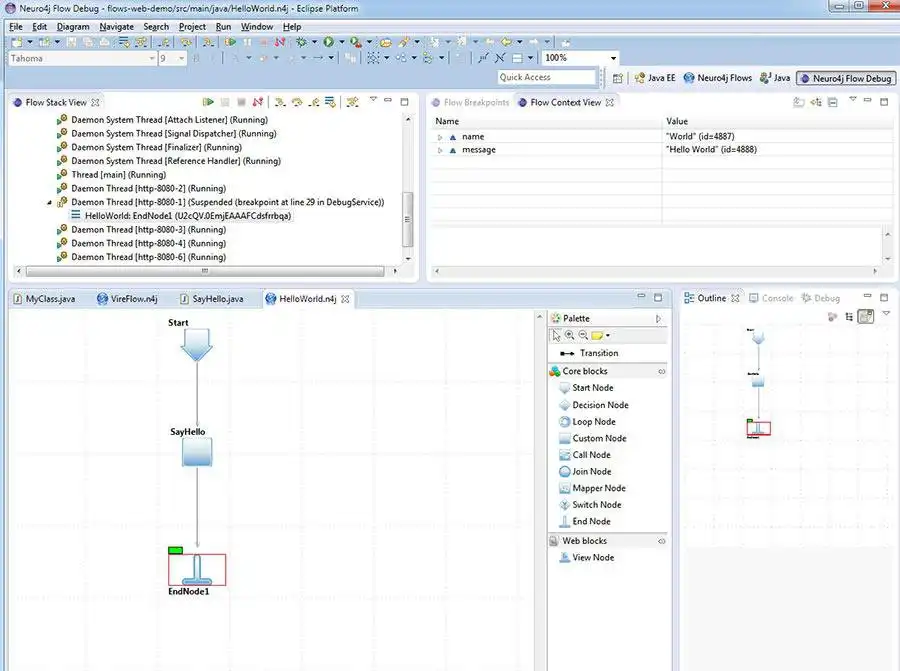This screenshot has width=900, height=671.
Task: Pick View Node from Web blocks
Action: [587, 557]
